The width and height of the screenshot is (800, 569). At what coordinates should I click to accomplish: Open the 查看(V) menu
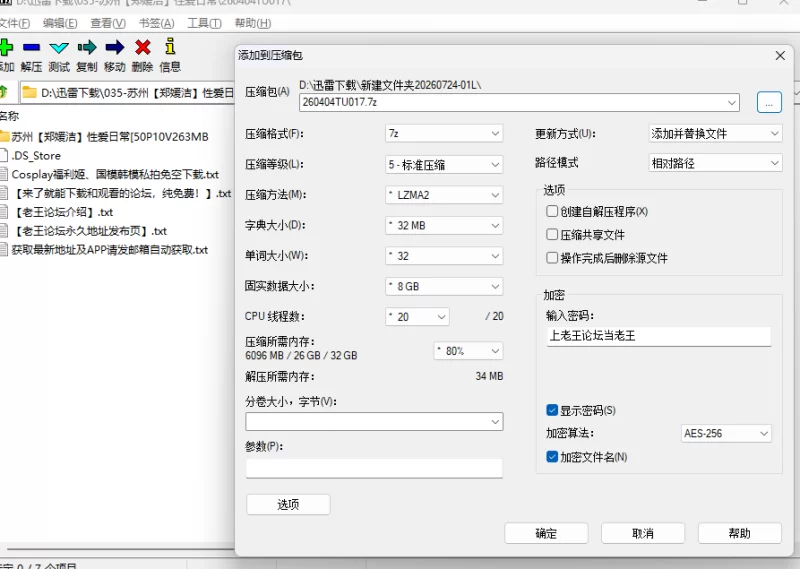pos(108,23)
